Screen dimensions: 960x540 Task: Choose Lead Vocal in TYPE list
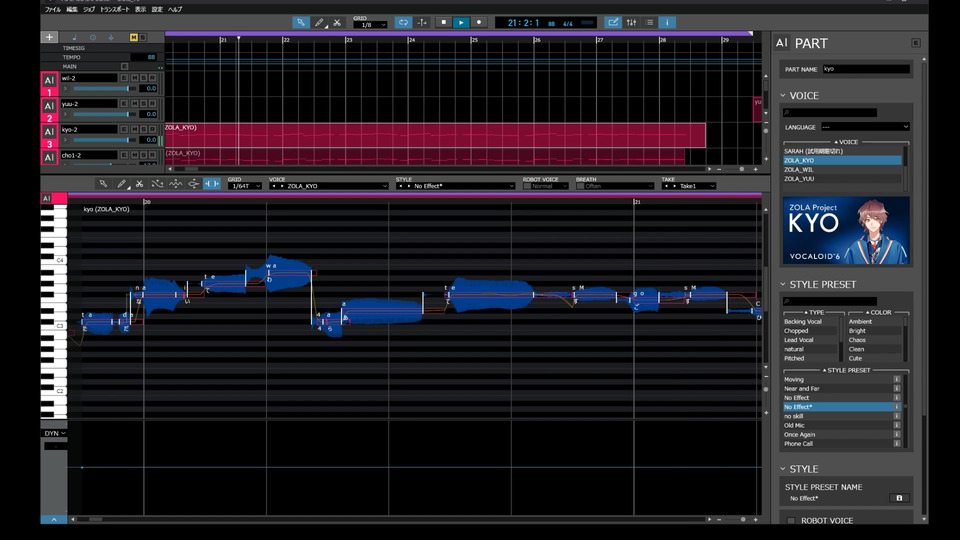pos(809,340)
